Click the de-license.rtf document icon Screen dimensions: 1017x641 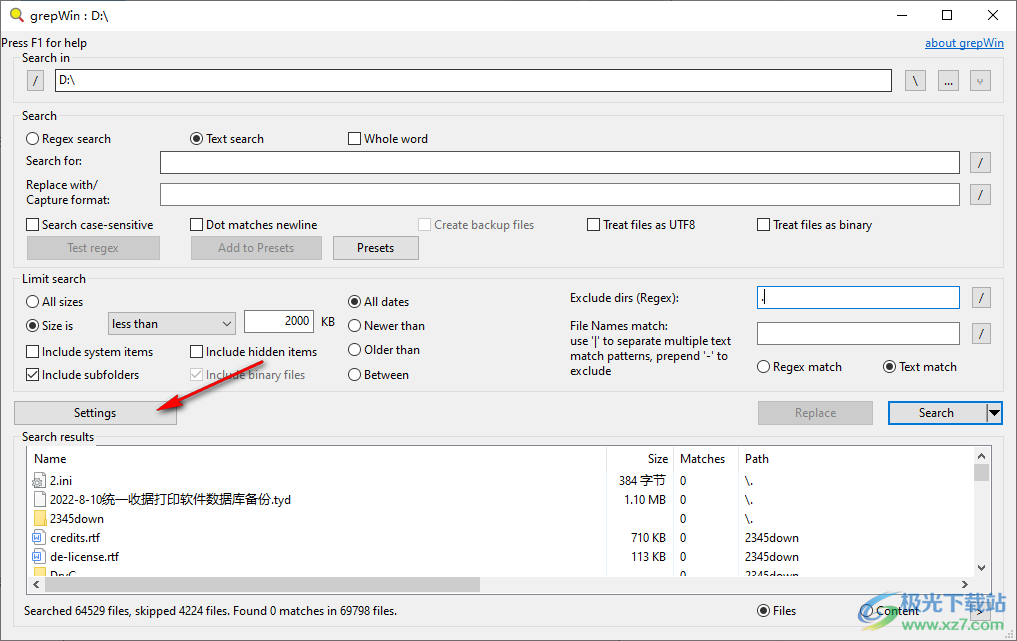[39, 557]
